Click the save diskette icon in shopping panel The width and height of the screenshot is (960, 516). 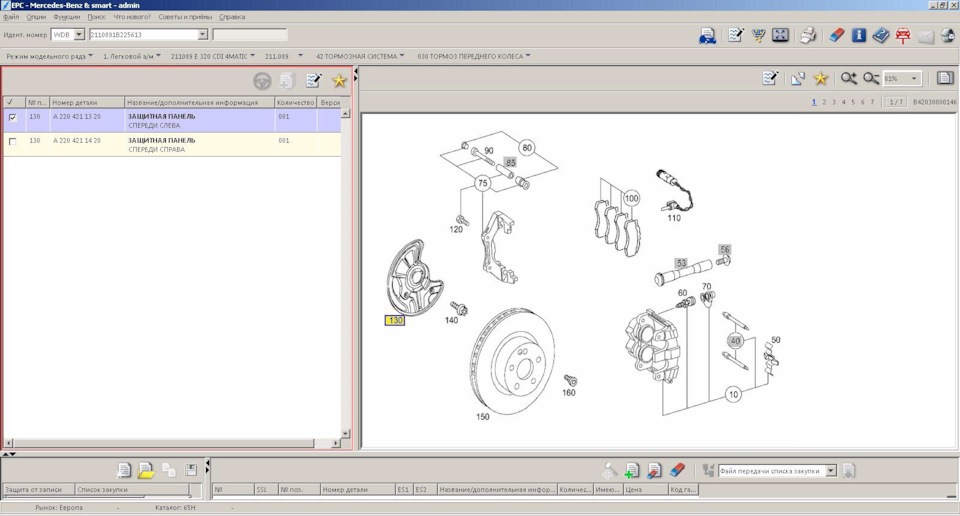coord(191,470)
